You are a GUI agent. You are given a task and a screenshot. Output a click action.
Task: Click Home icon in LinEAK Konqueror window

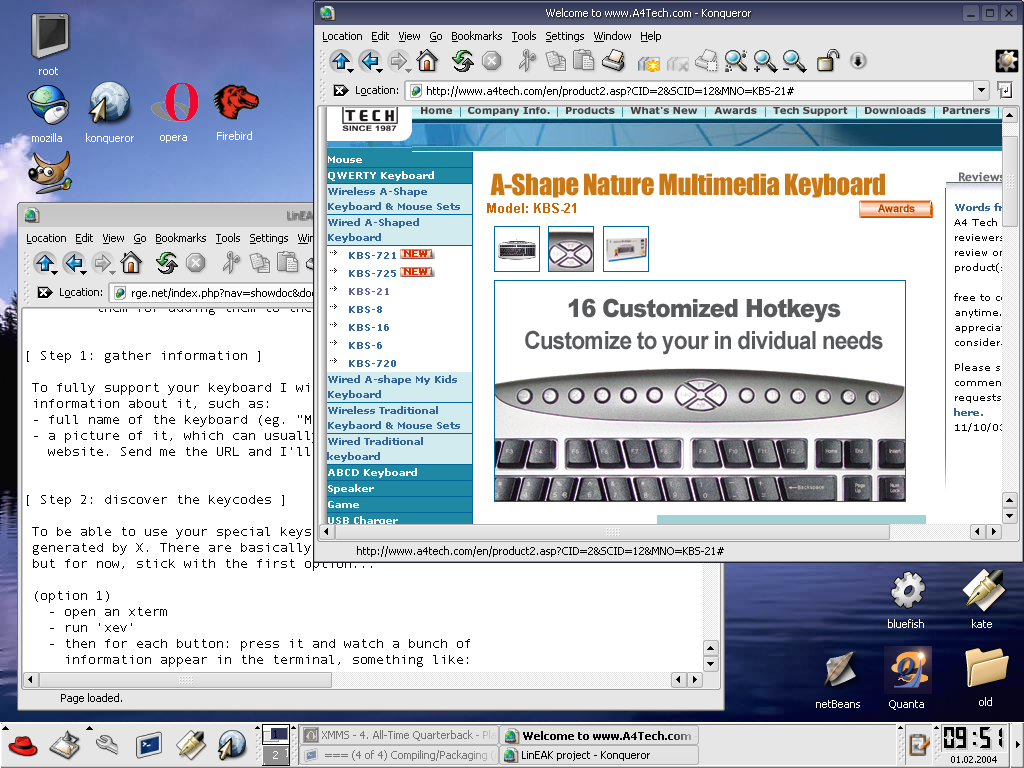click(131, 263)
